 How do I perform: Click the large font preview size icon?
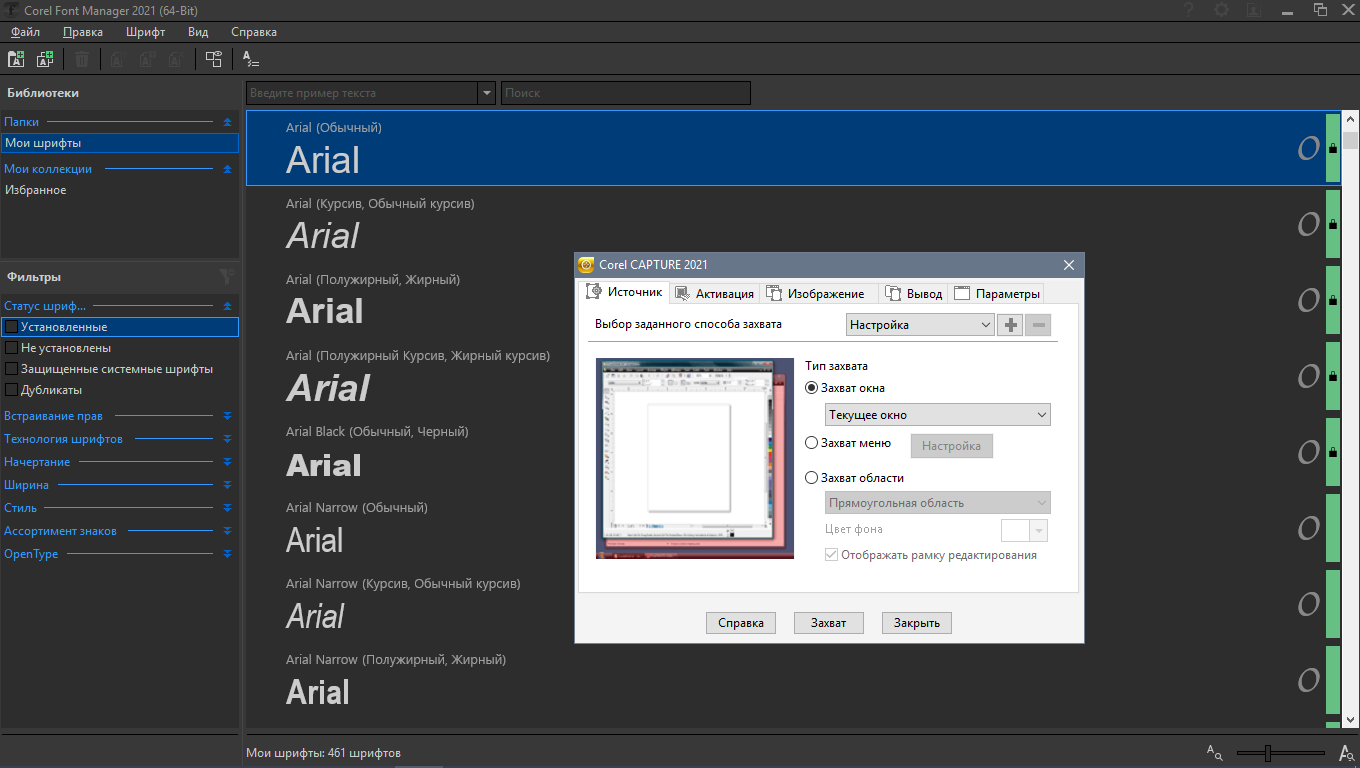1346,753
